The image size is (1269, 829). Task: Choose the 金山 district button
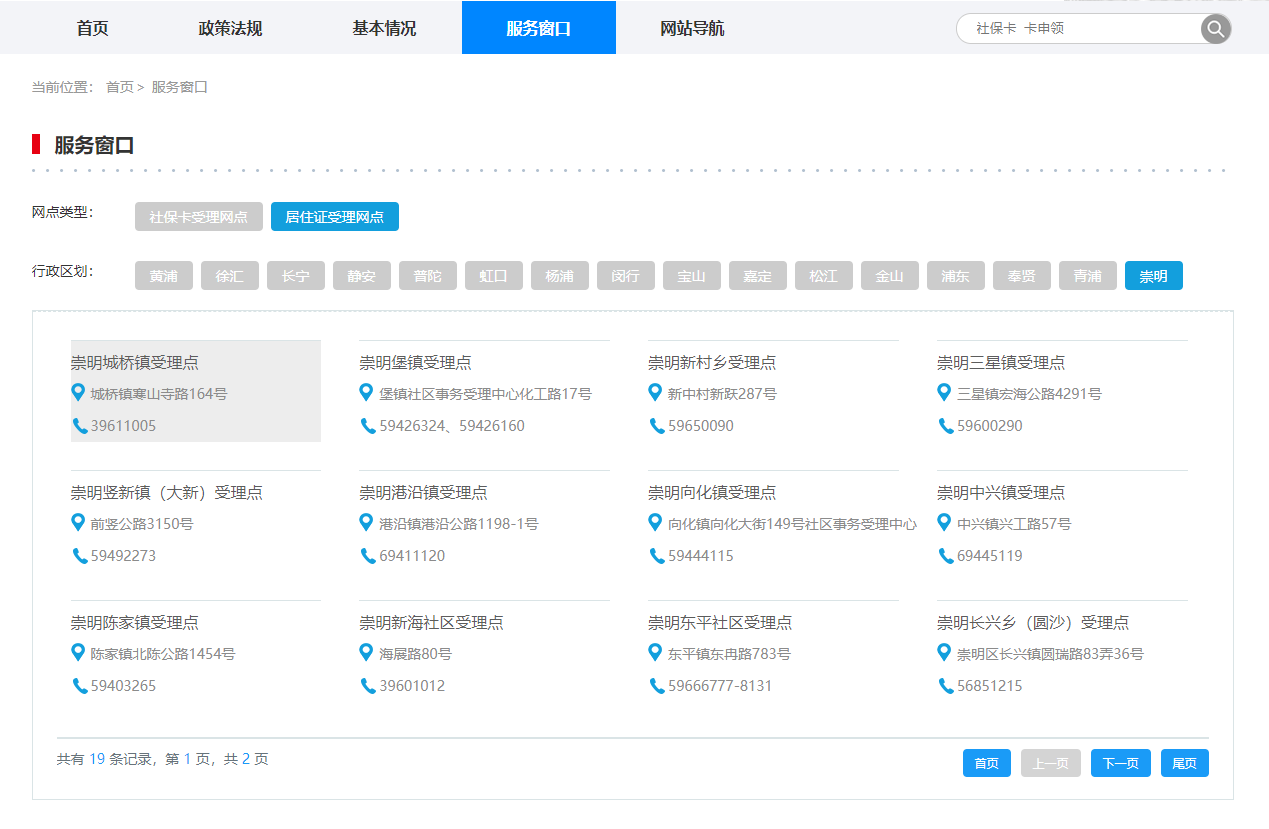(890, 276)
